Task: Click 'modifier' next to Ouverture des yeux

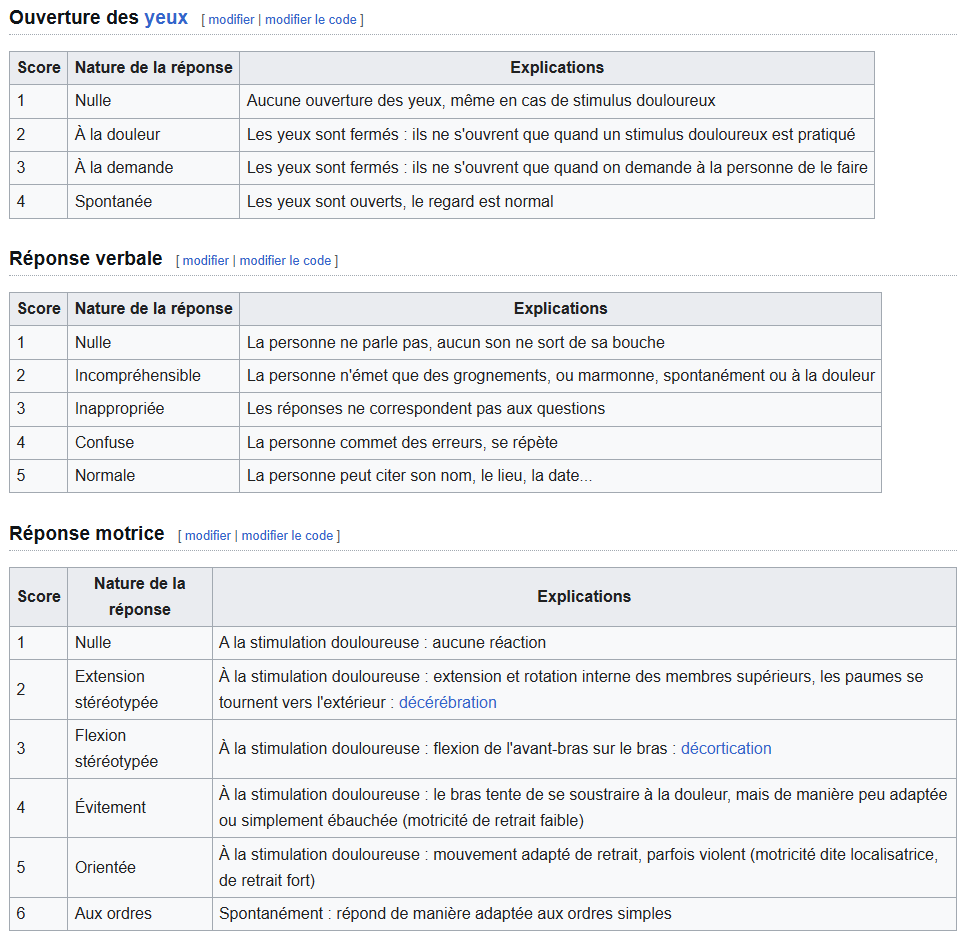Action: pos(231,20)
